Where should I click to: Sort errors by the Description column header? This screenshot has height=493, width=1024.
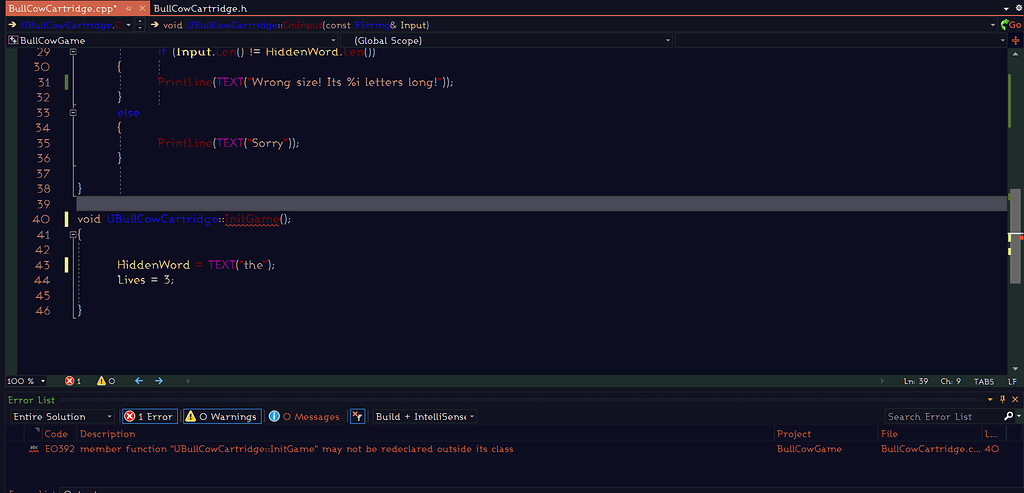[x=107, y=434]
